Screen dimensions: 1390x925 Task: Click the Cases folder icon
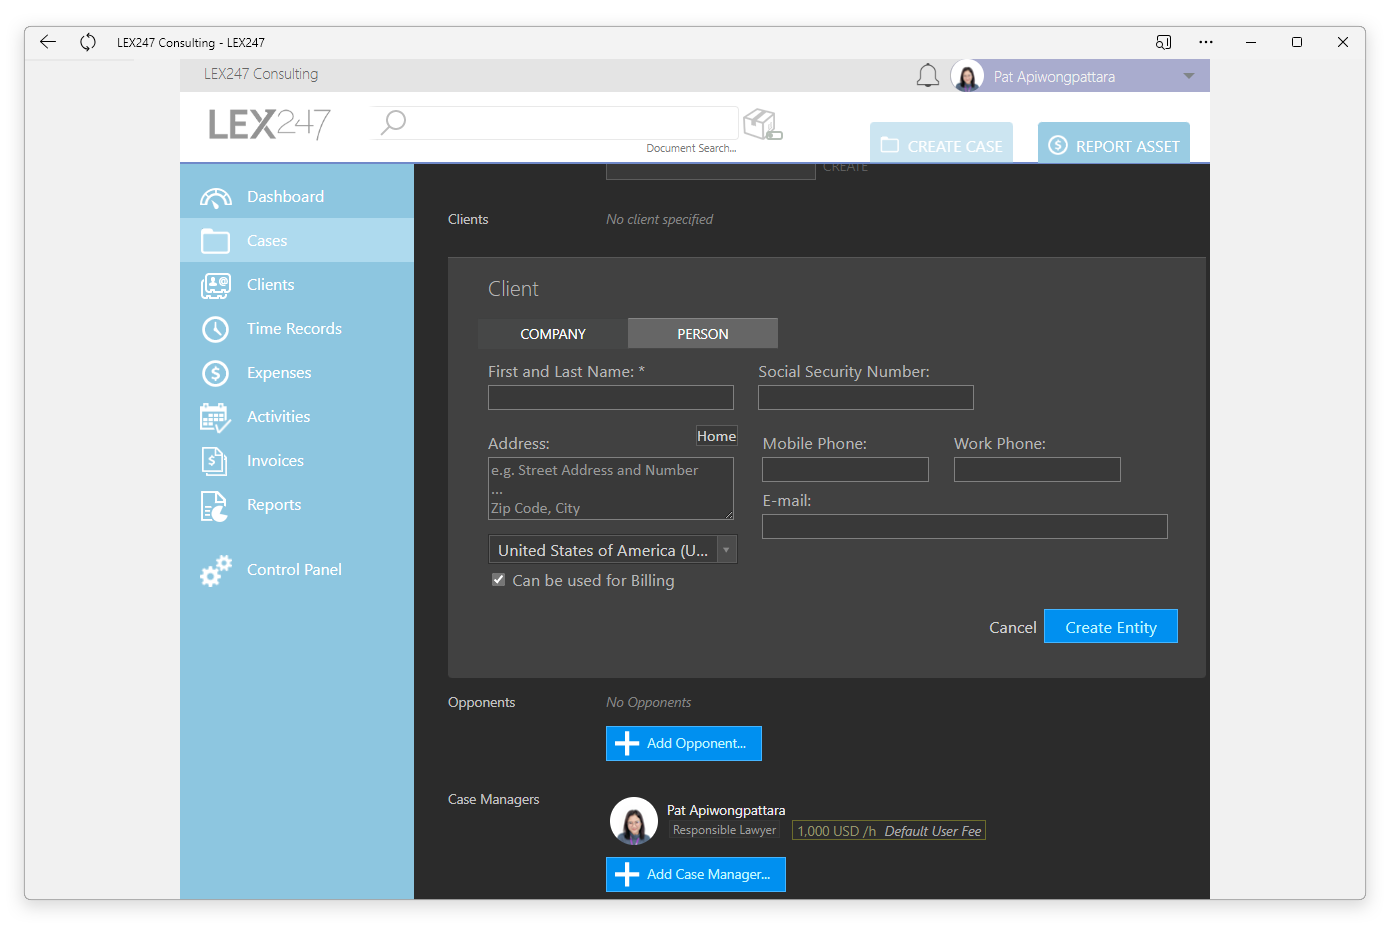point(216,241)
